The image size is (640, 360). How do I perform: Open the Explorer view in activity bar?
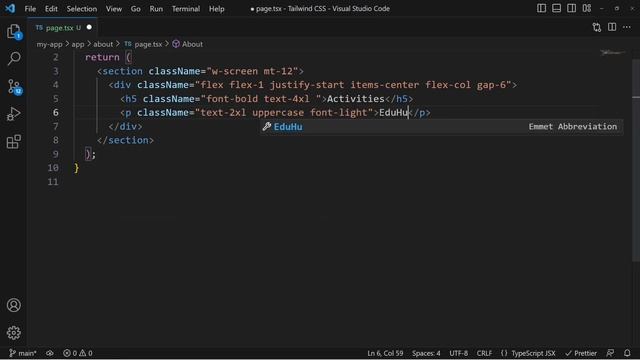click(13, 31)
